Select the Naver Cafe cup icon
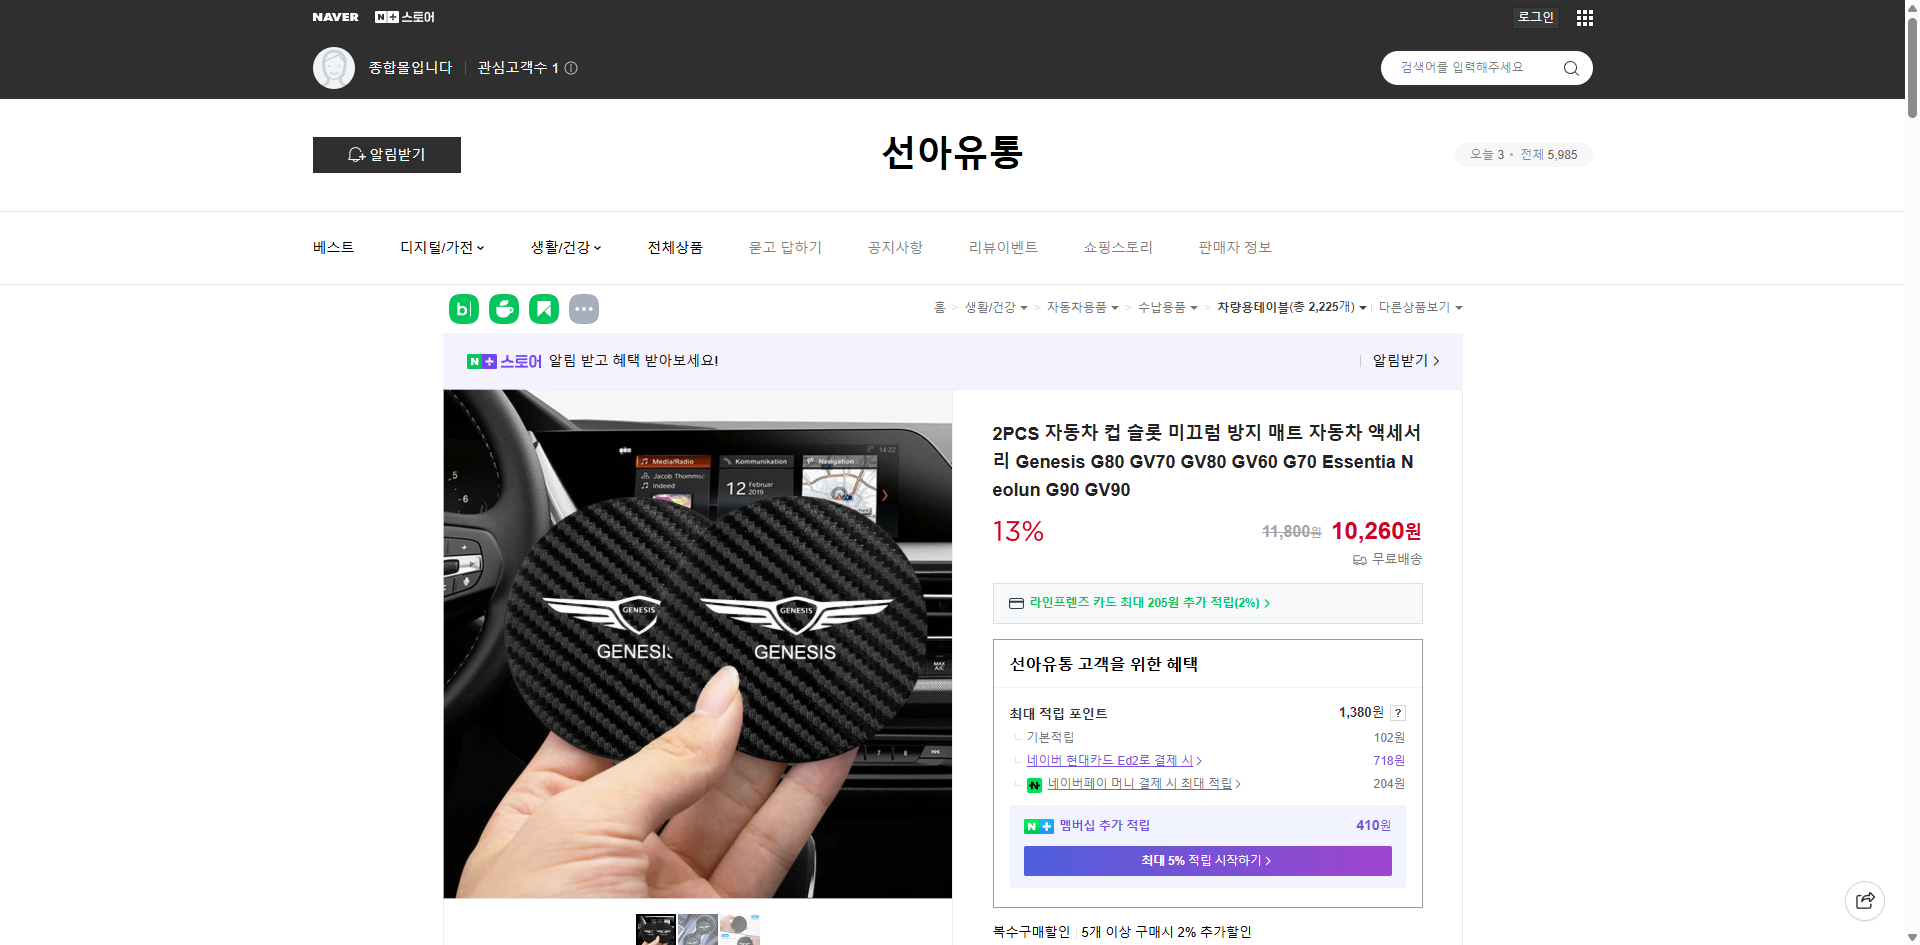Viewport: 1920px width, 945px height. coord(503,309)
